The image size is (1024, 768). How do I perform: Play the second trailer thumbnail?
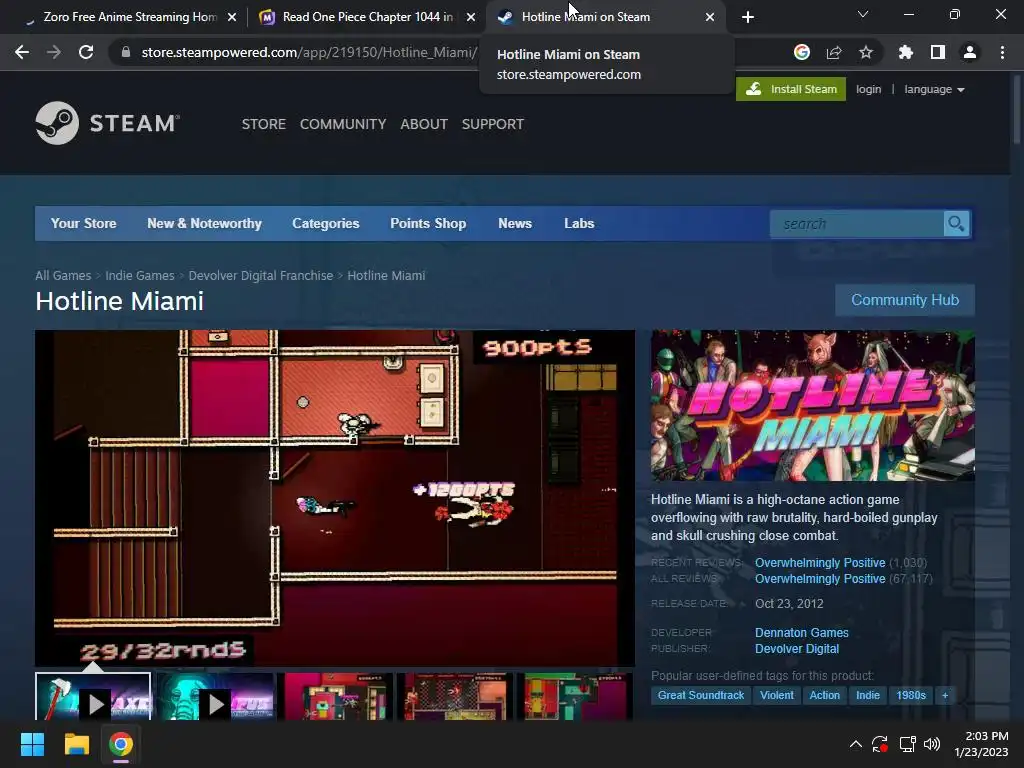tap(215, 697)
